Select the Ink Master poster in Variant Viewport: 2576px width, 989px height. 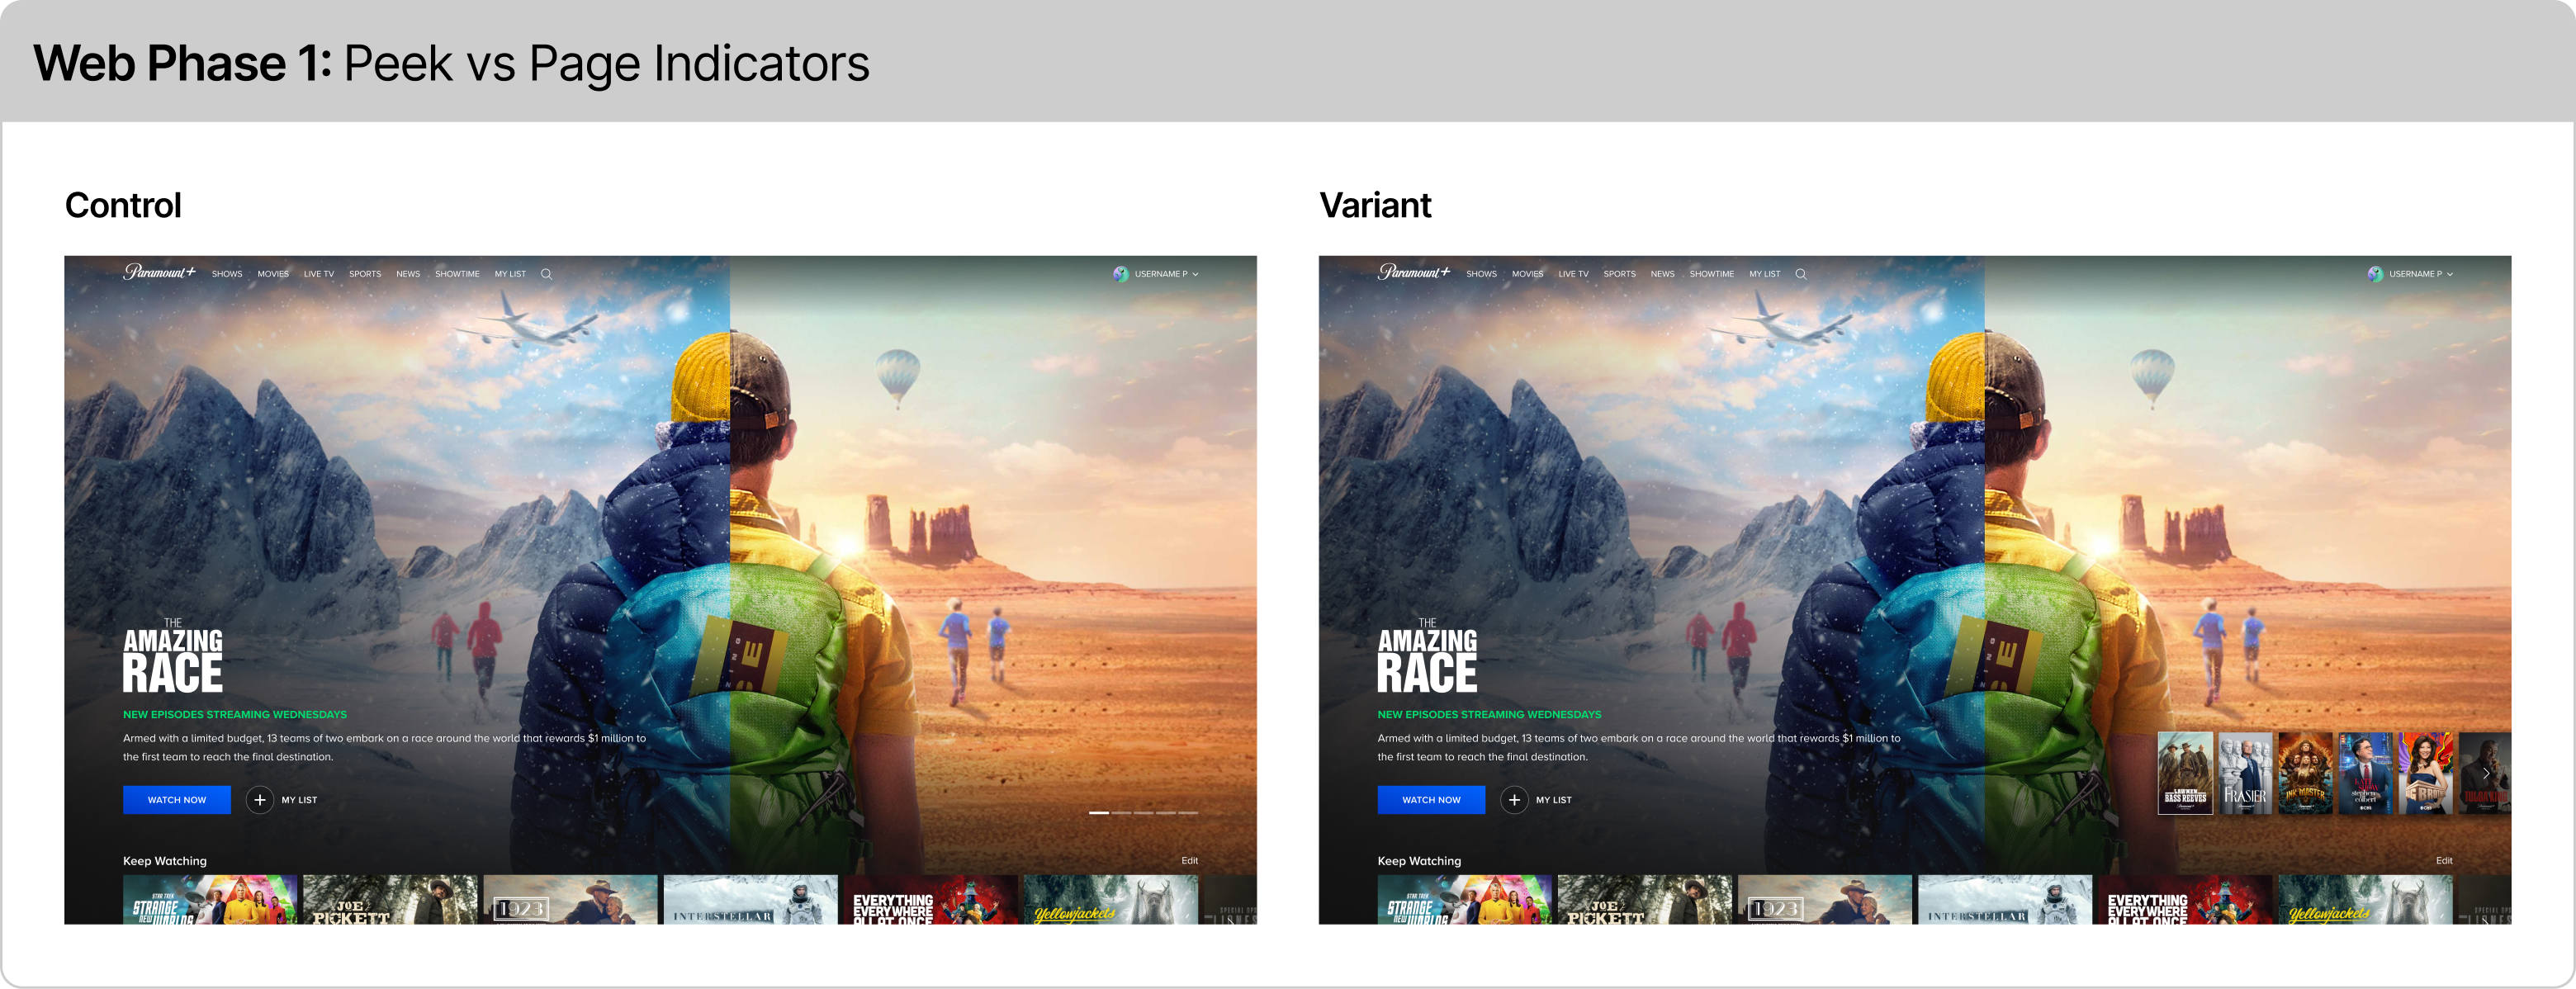click(x=2305, y=773)
